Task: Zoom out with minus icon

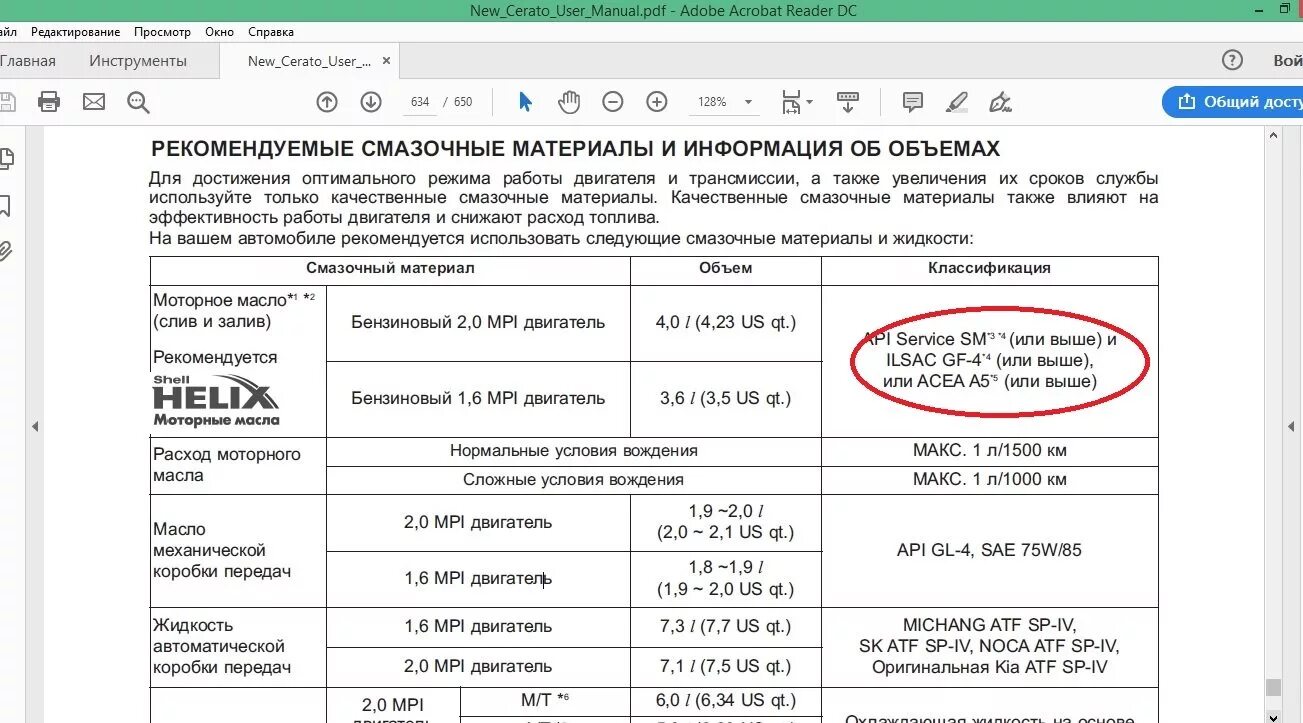Action: [613, 101]
